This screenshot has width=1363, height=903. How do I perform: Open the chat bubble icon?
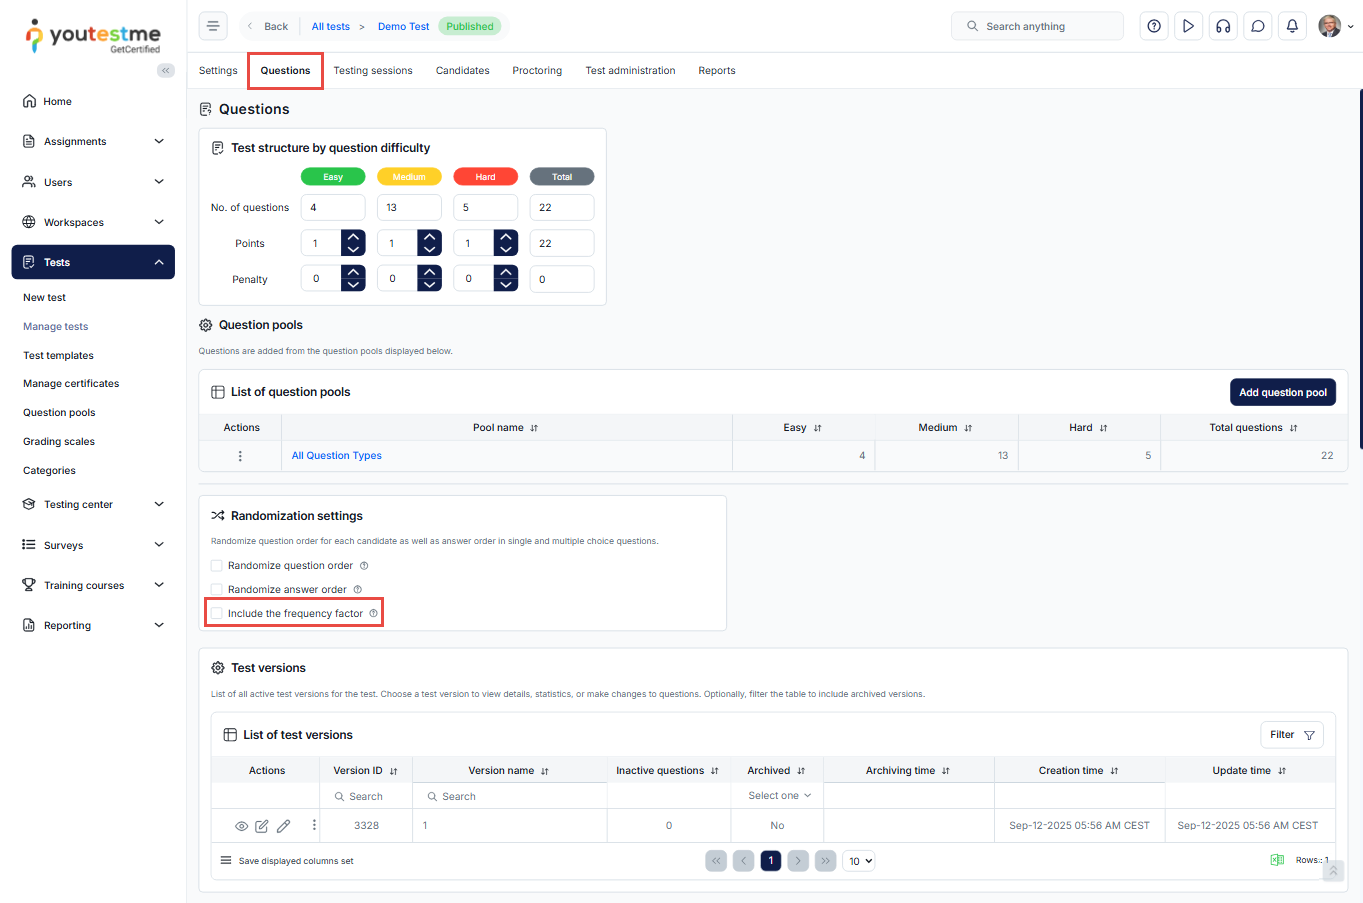[x=1258, y=26]
